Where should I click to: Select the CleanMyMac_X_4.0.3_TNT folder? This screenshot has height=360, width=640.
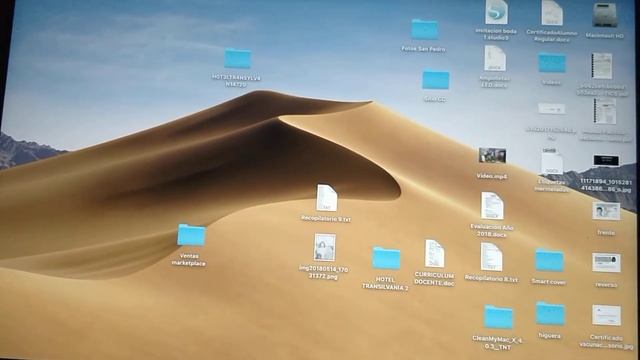pos(498,317)
